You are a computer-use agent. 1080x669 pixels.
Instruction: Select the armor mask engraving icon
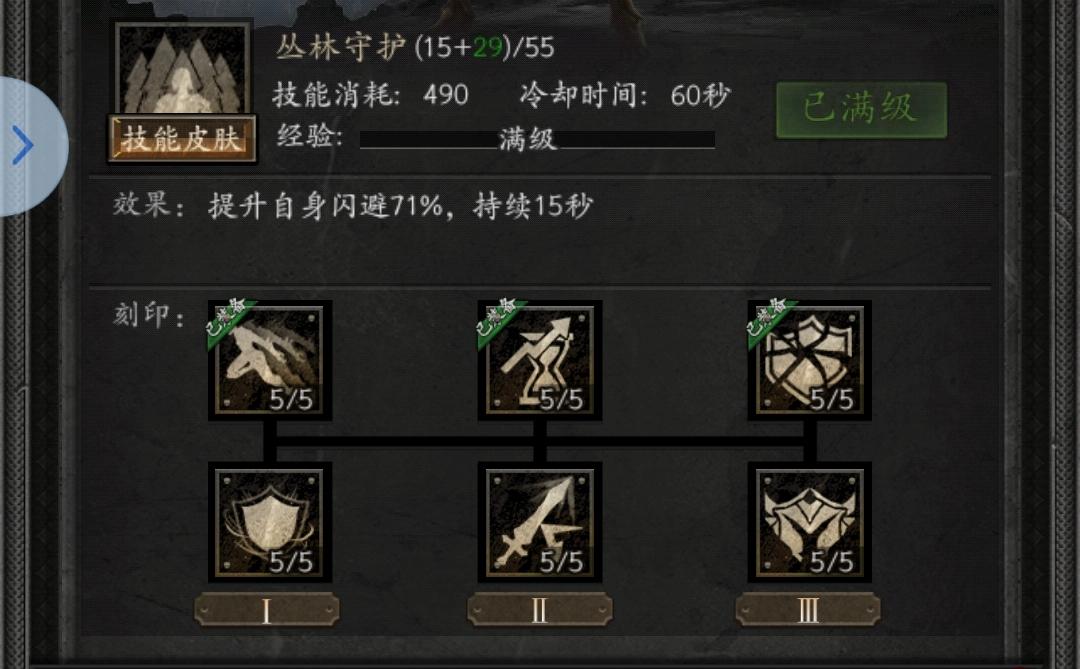[810, 522]
